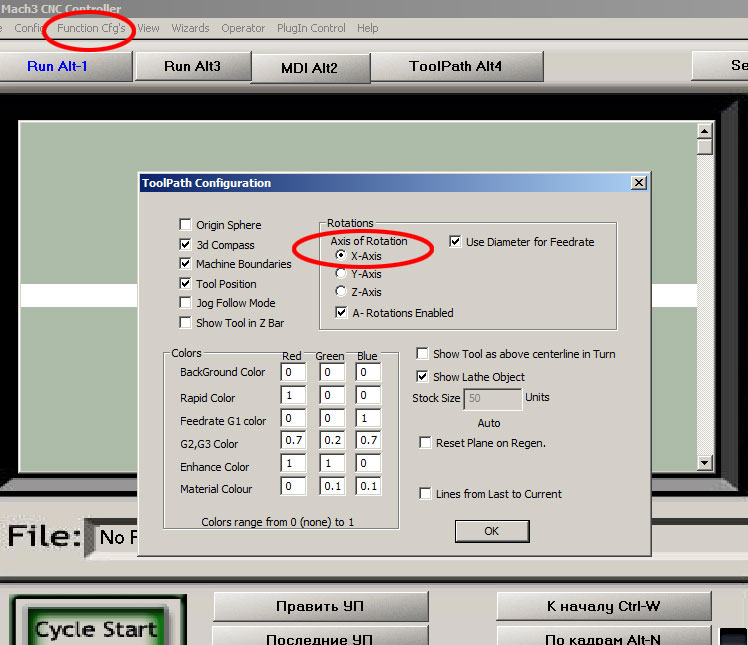748x645 pixels.
Task: Enable the Origin Sphere checkbox
Action: [x=185, y=225]
